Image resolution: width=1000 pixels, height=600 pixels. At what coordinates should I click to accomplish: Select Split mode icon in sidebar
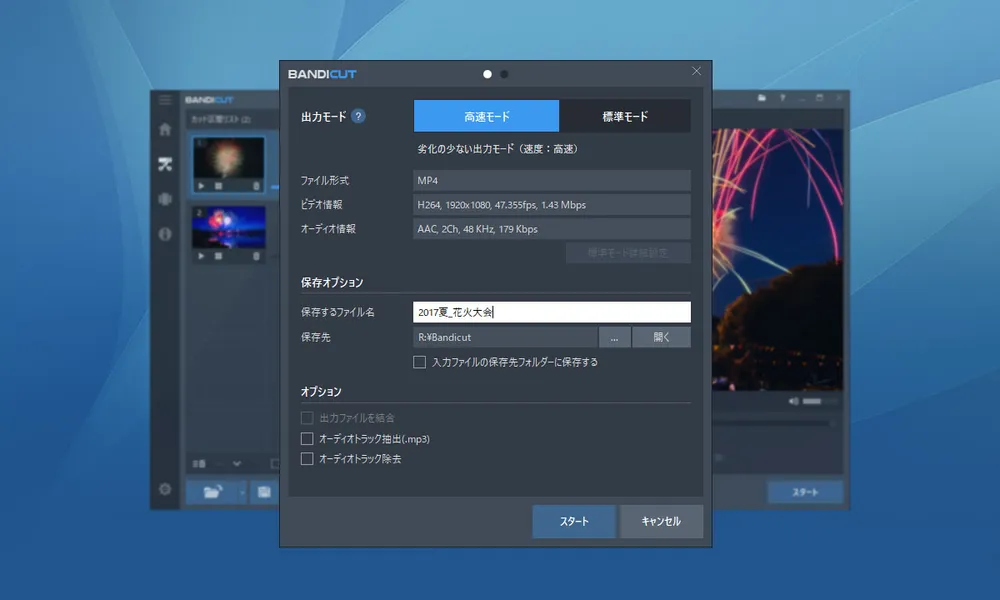tap(165, 199)
